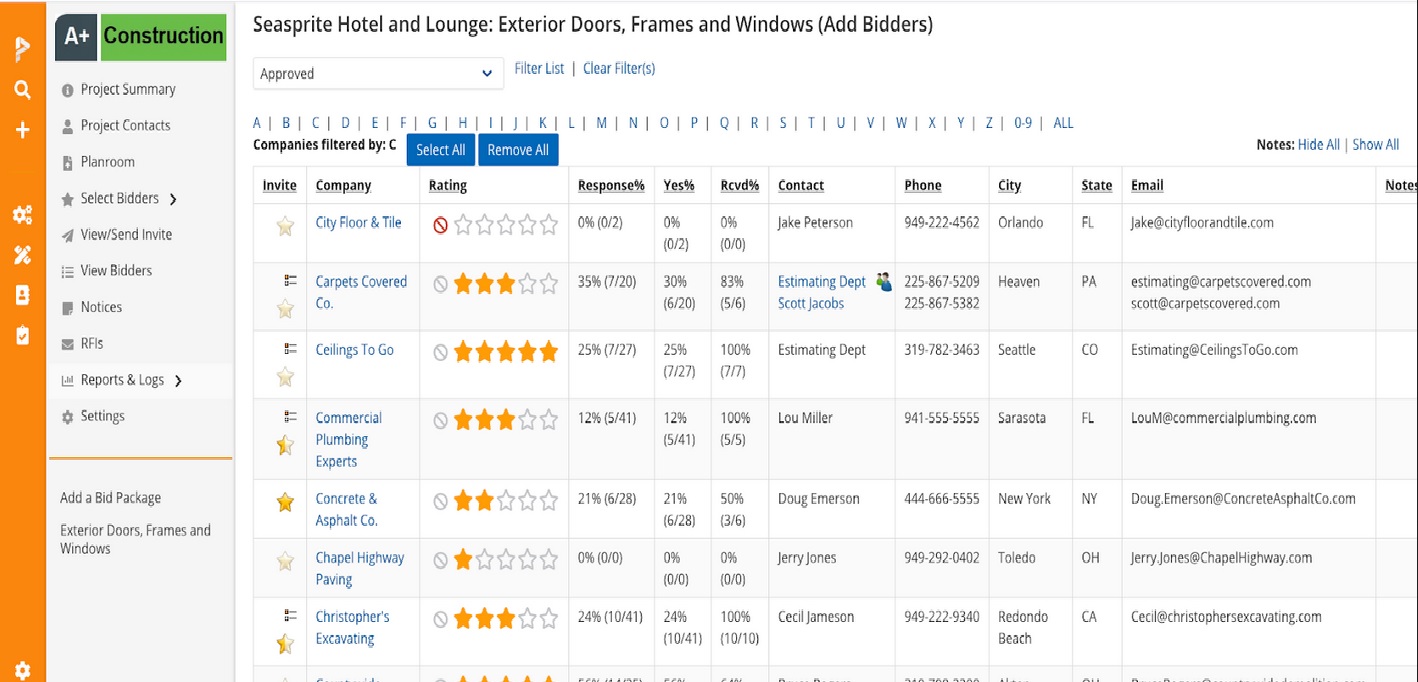Click the clipboard checkmark icon in the orange sidebar

coord(22,335)
